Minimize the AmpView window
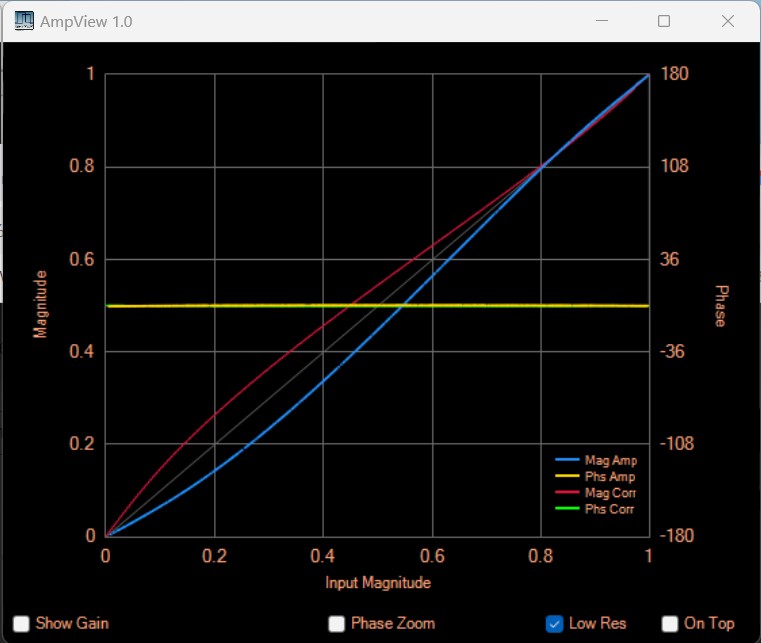This screenshot has height=643, width=761. [602, 21]
